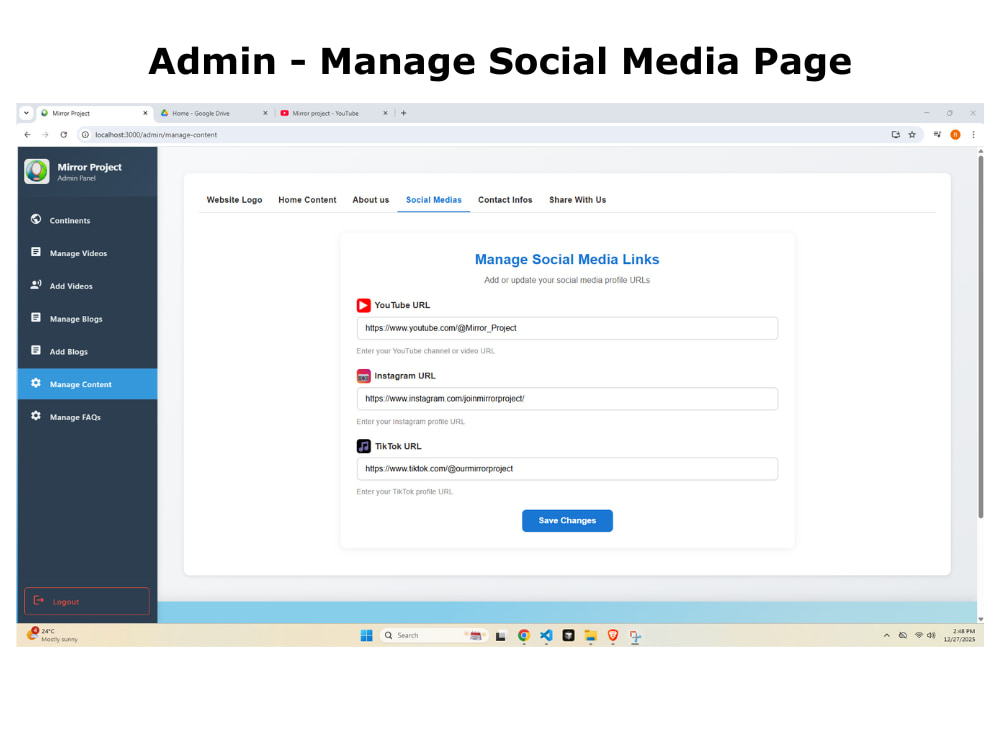Open Task View from the taskbar
The image size is (1000, 750).
[501, 636]
